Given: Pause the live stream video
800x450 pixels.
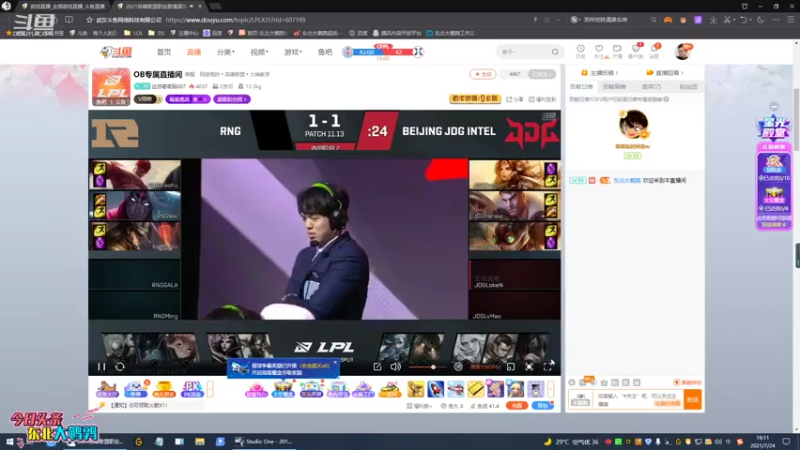Looking at the screenshot, I should pos(102,366).
